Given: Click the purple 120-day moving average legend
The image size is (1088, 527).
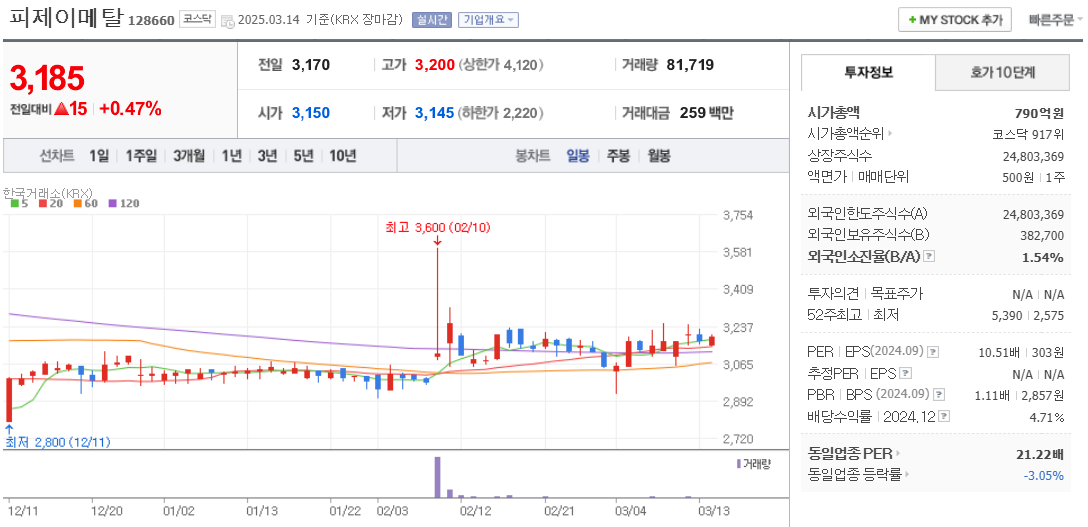Looking at the screenshot, I should point(123,203).
